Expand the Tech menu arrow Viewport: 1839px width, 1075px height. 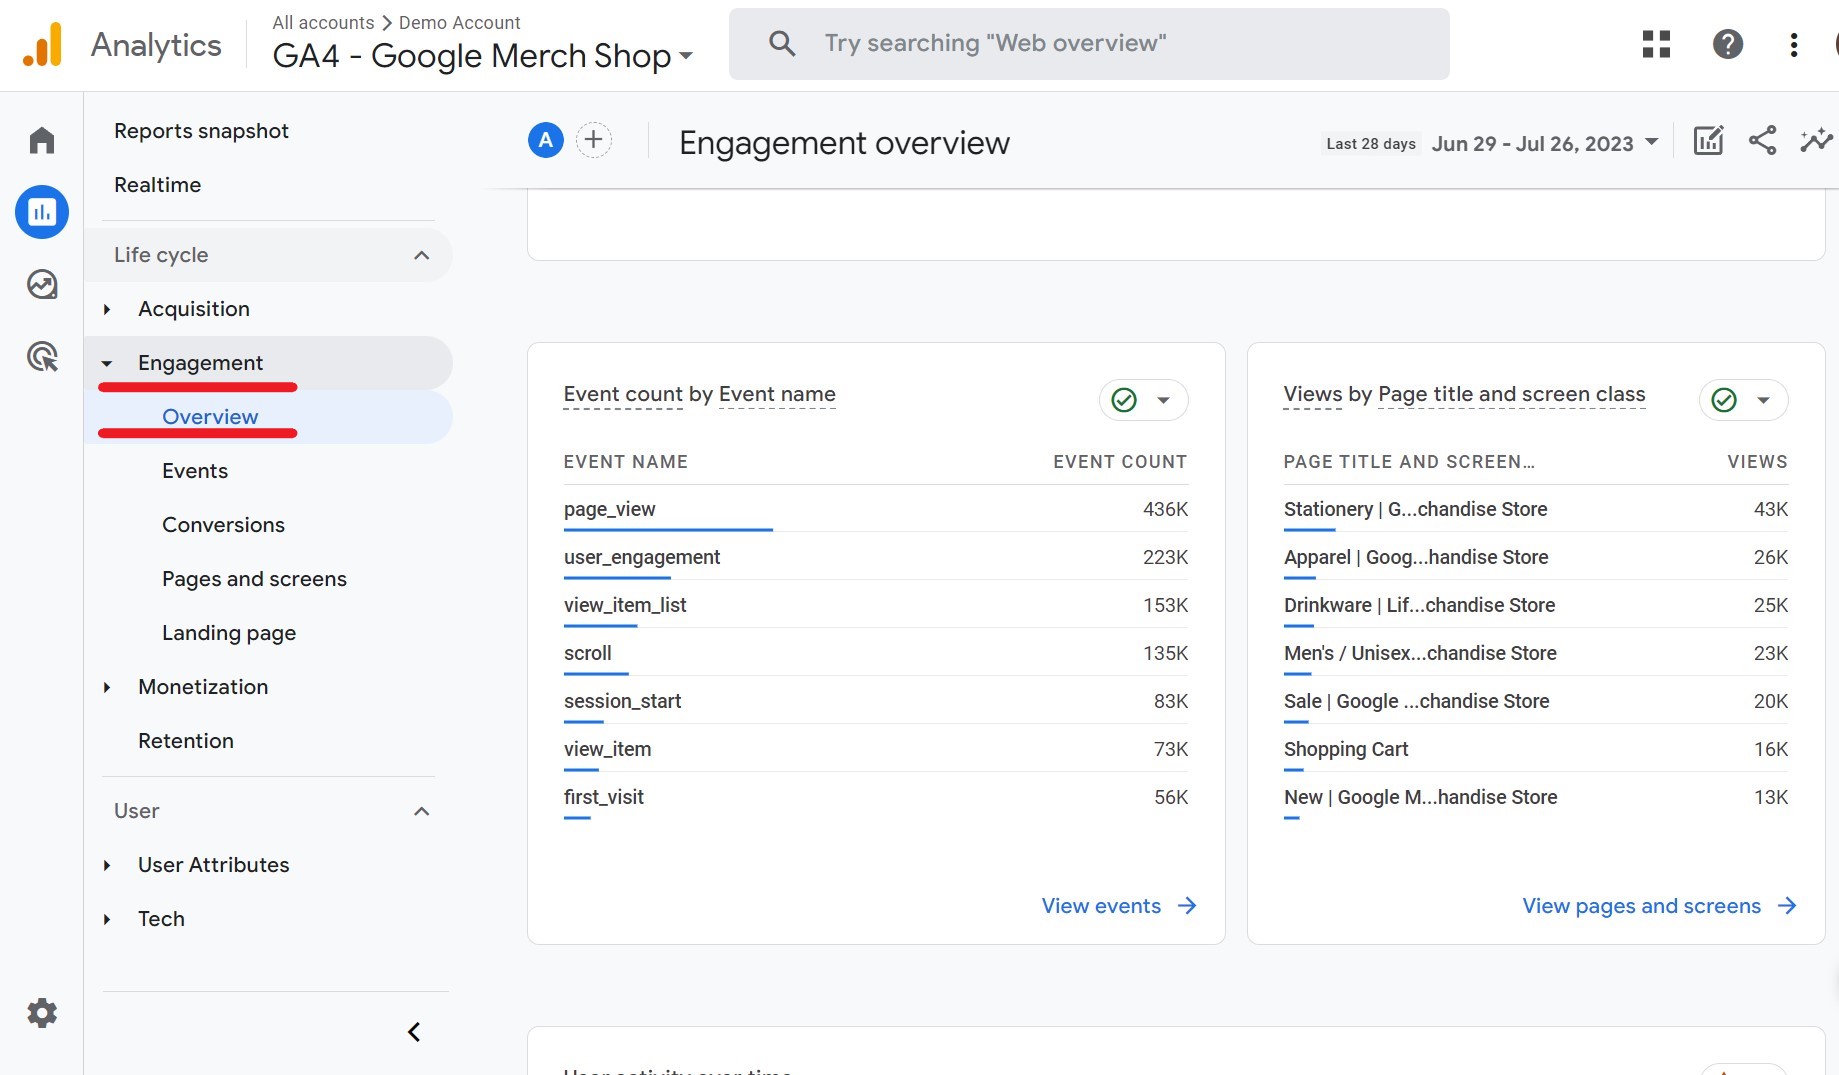click(107, 920)
